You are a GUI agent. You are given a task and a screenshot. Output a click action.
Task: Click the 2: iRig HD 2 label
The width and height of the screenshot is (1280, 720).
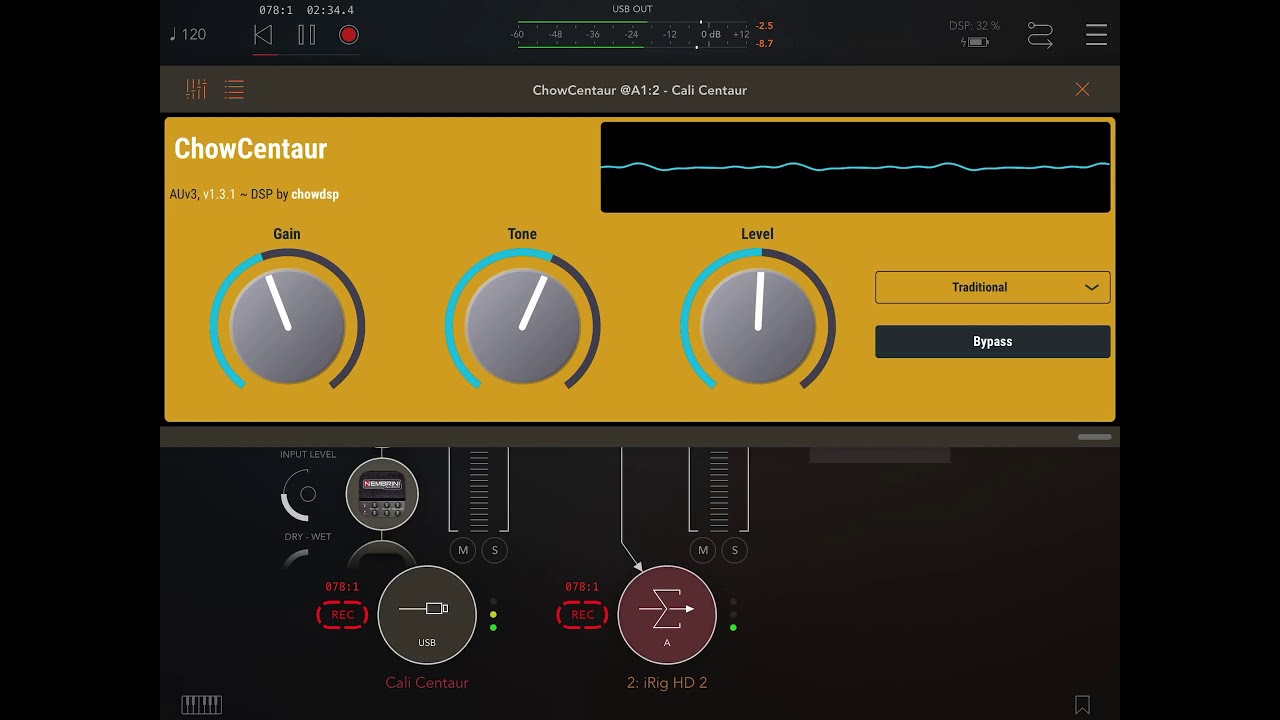[667, 683]
